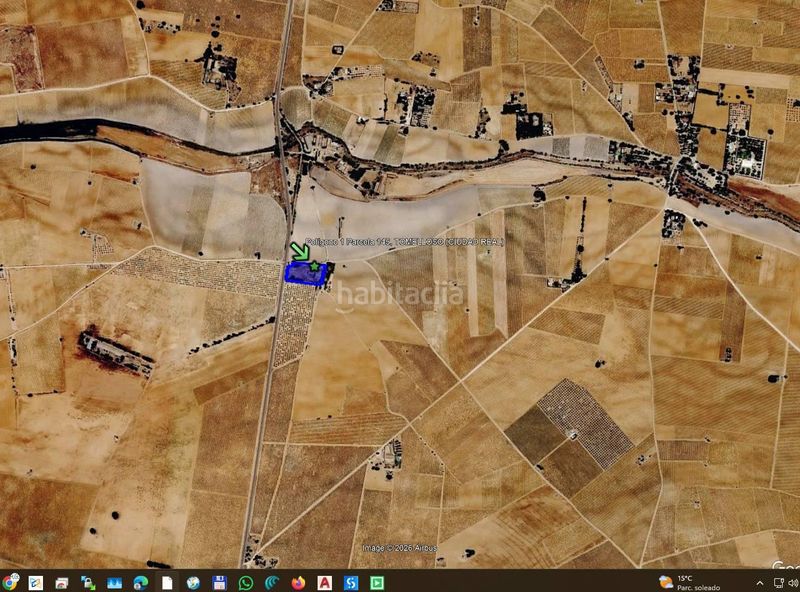800x592 pixels.
Task: Open the teal wave app taskbar icon
Action: coord(272,582)
